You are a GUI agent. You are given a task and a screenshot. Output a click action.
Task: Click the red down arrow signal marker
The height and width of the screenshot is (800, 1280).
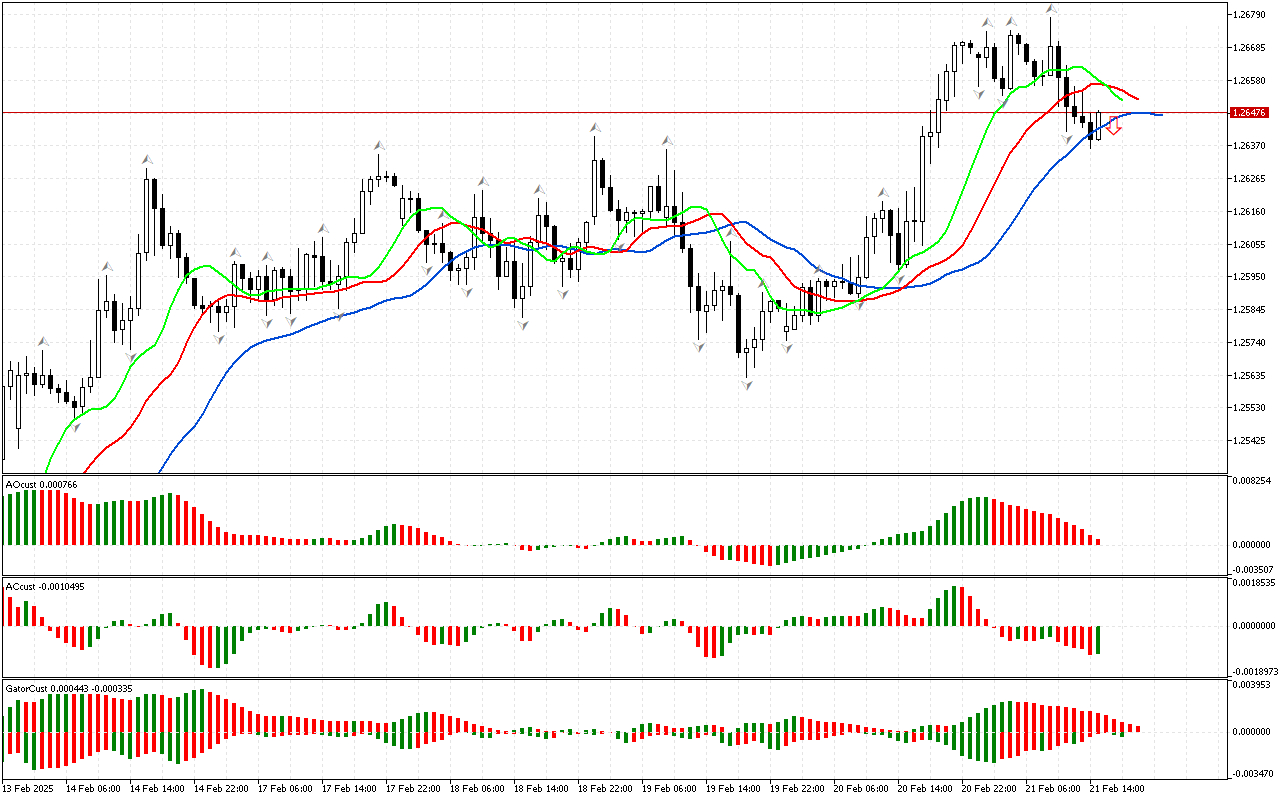click(1113, 126)
